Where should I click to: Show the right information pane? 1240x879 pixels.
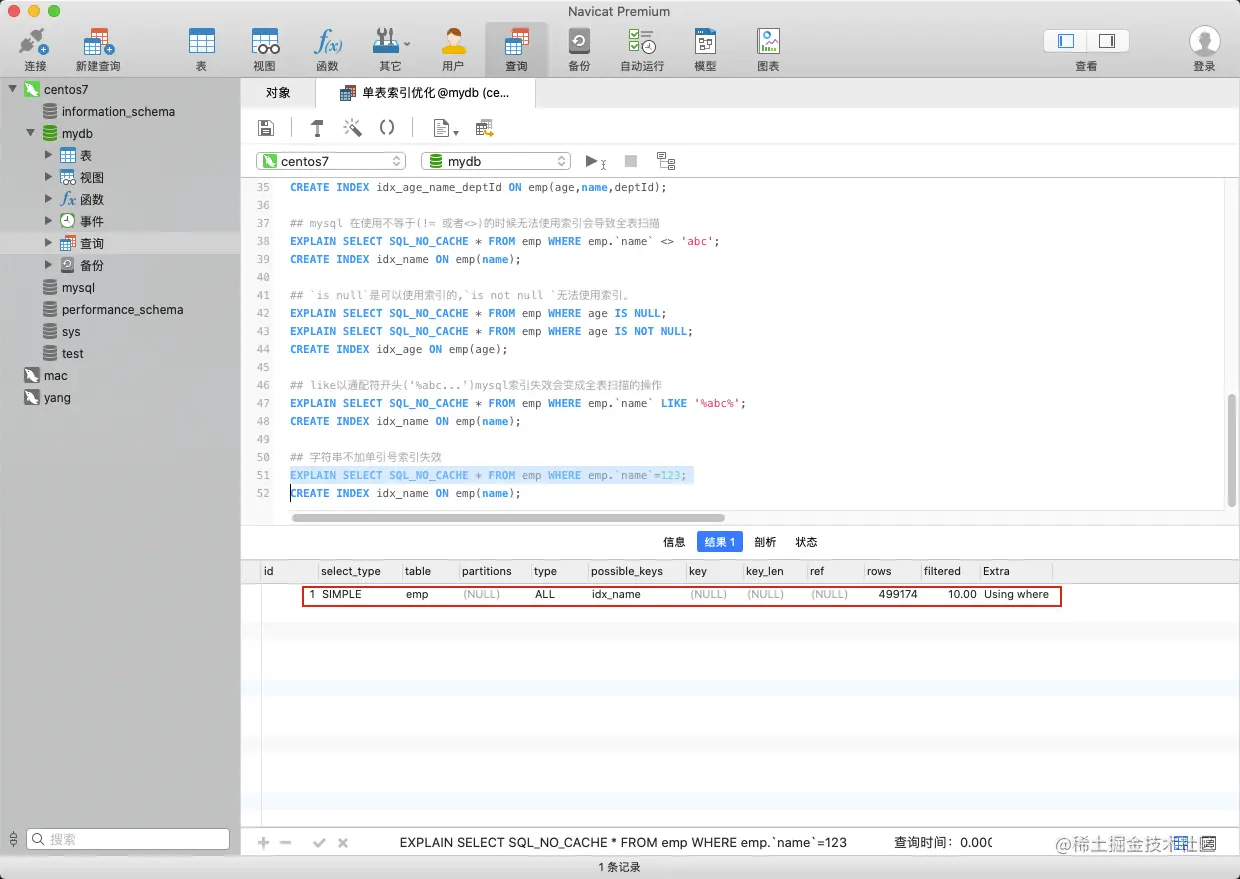[x=1107, y=41]
